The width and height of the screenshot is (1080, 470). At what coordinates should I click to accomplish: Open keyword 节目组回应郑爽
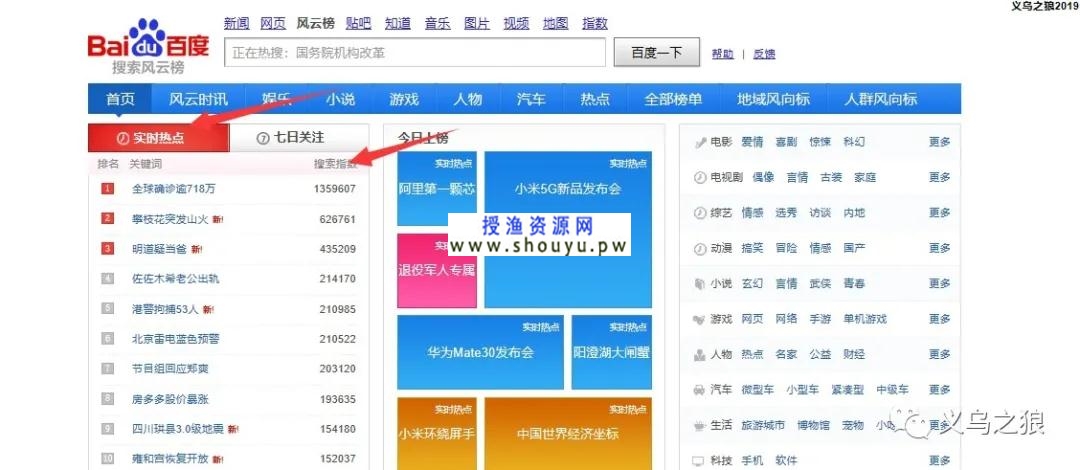[169, 369]
